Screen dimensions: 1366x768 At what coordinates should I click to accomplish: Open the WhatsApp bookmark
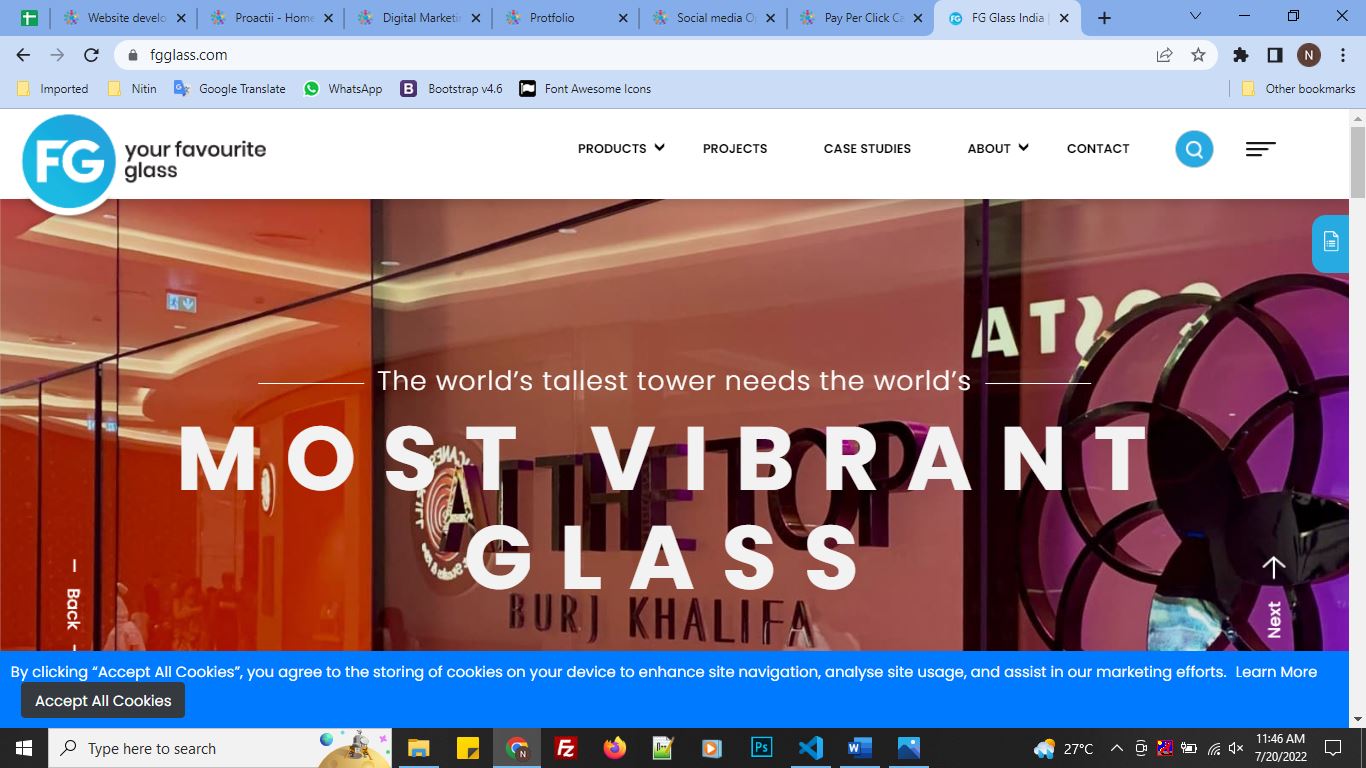(343, 89)
